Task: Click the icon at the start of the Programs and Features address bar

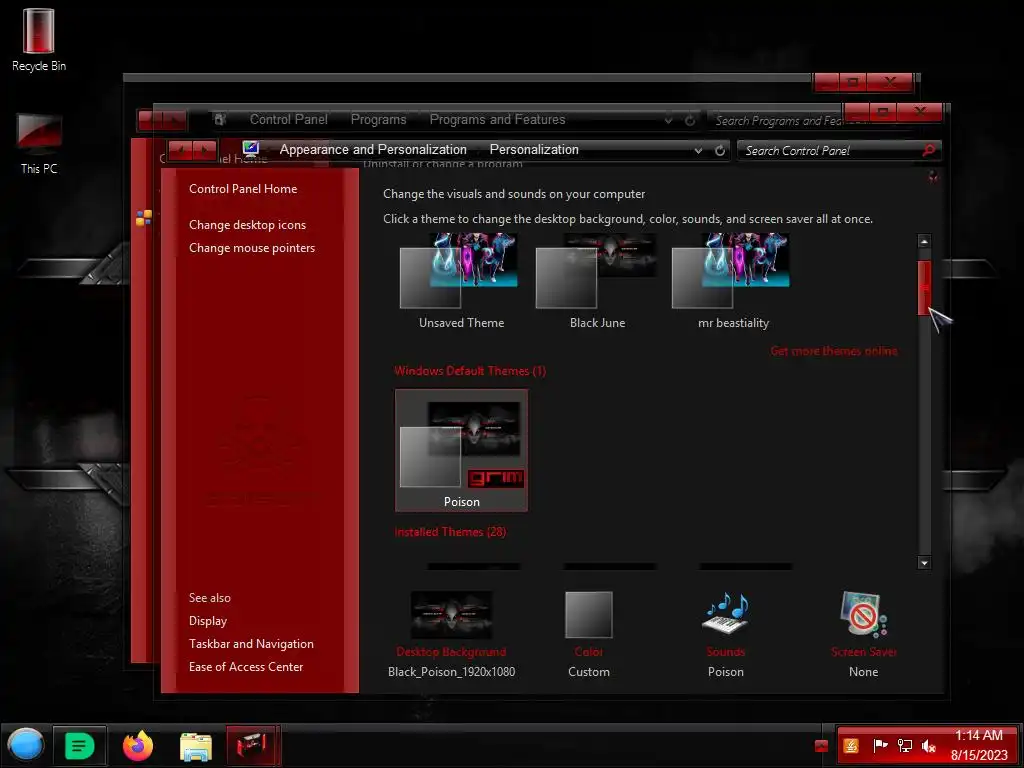Action: [x=220, y=120]
